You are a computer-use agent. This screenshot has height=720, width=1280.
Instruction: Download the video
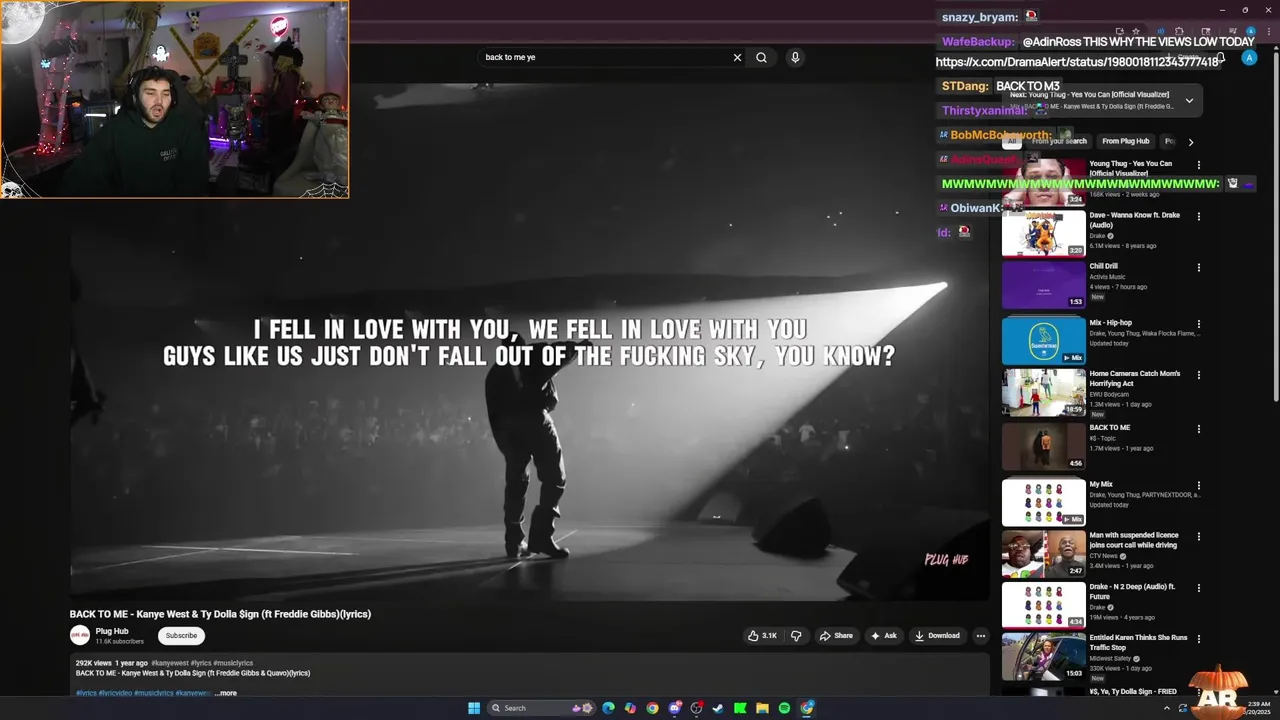[937, 635]
